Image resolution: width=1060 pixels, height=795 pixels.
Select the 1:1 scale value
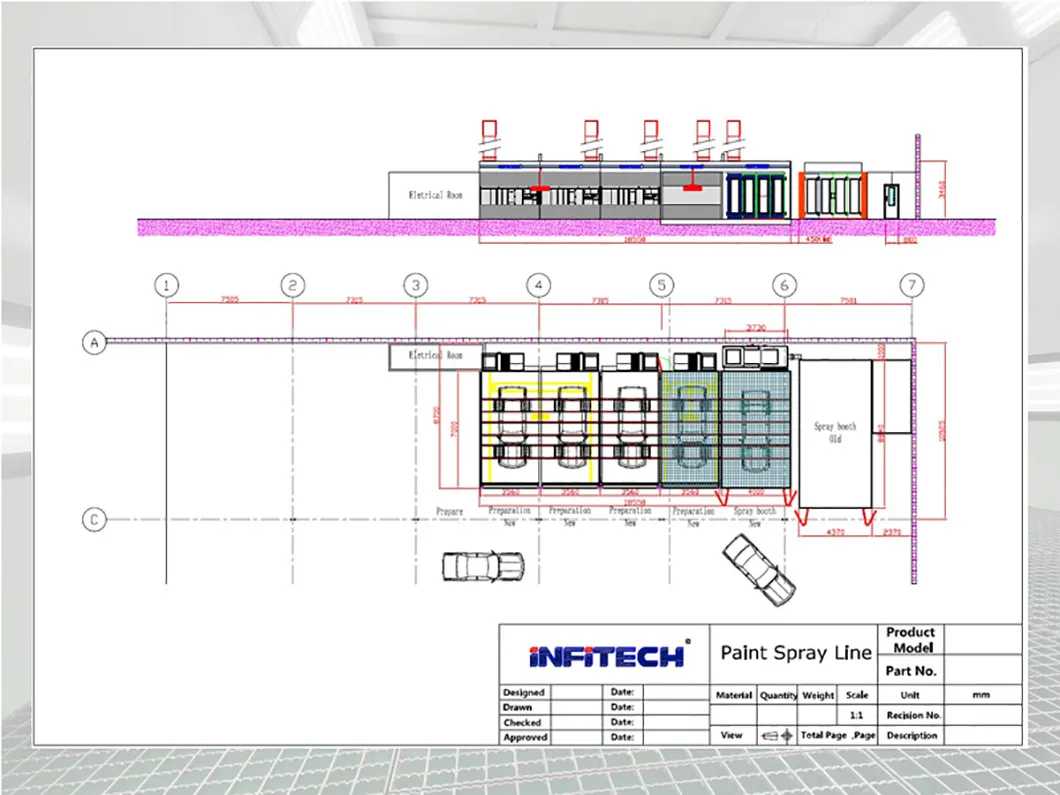[856, 716]
